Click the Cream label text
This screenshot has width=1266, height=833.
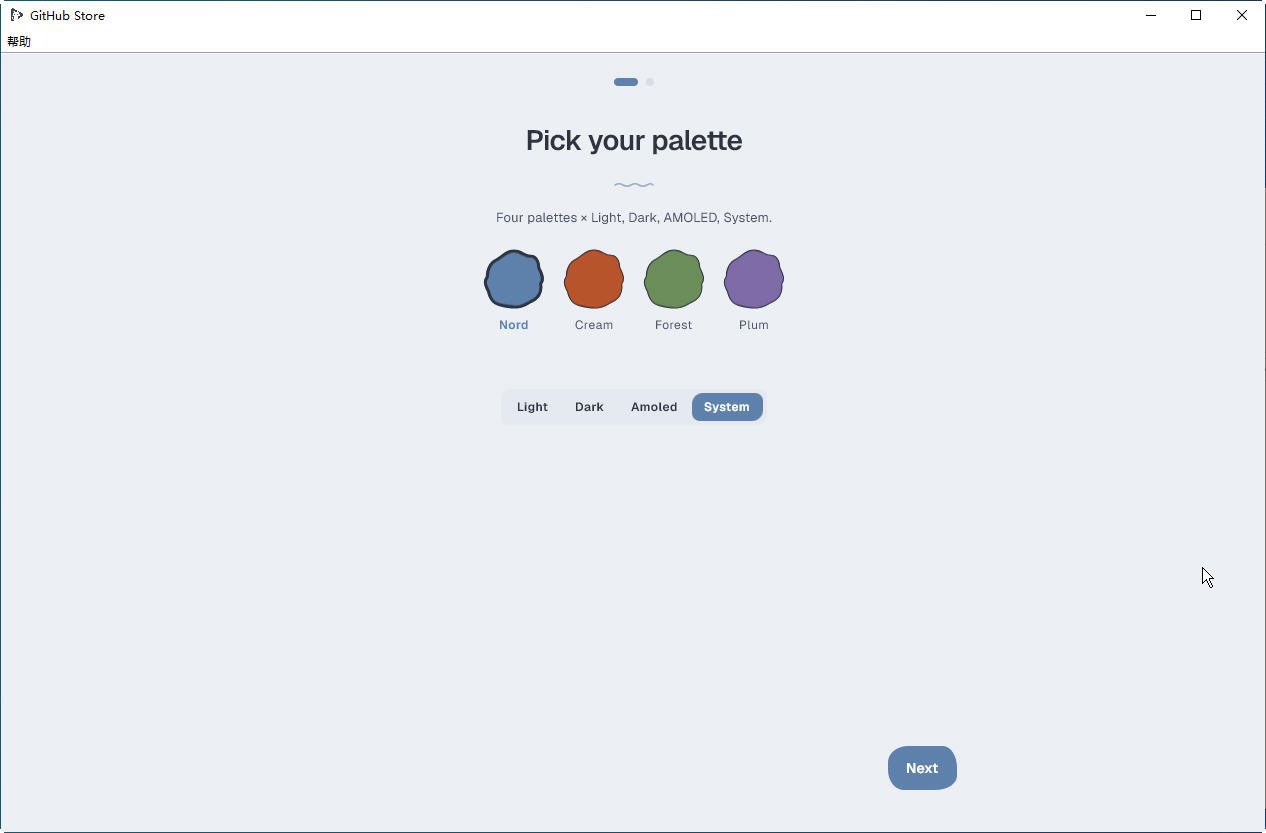594,325
